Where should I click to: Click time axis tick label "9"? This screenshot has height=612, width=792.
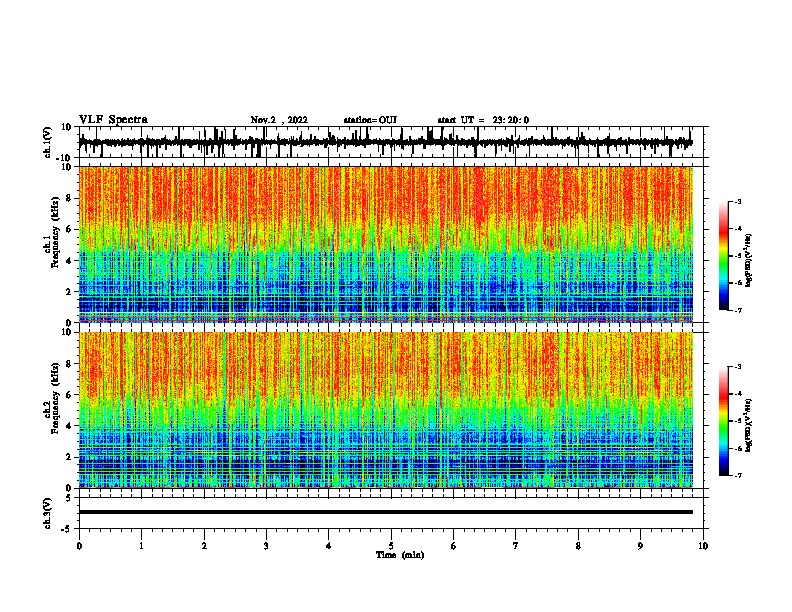(640, 546)
